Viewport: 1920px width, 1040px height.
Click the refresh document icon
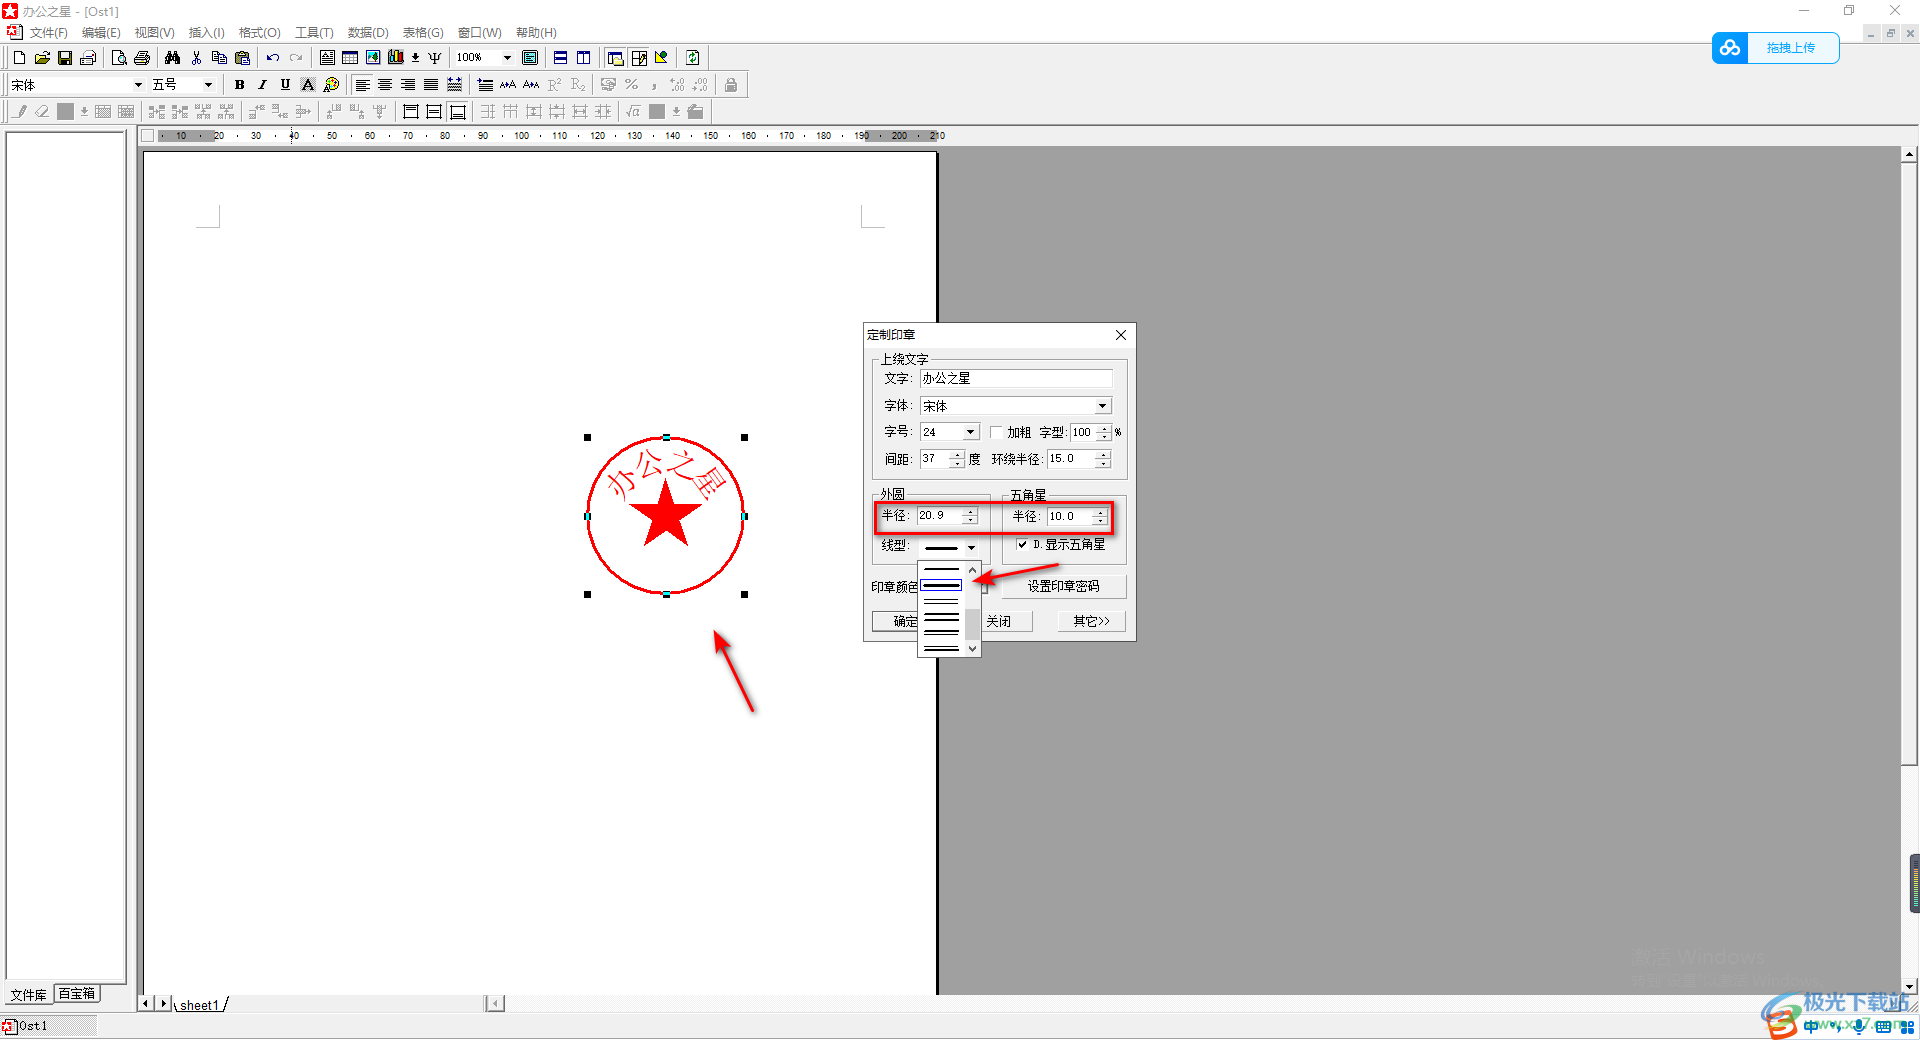(692, 58)
